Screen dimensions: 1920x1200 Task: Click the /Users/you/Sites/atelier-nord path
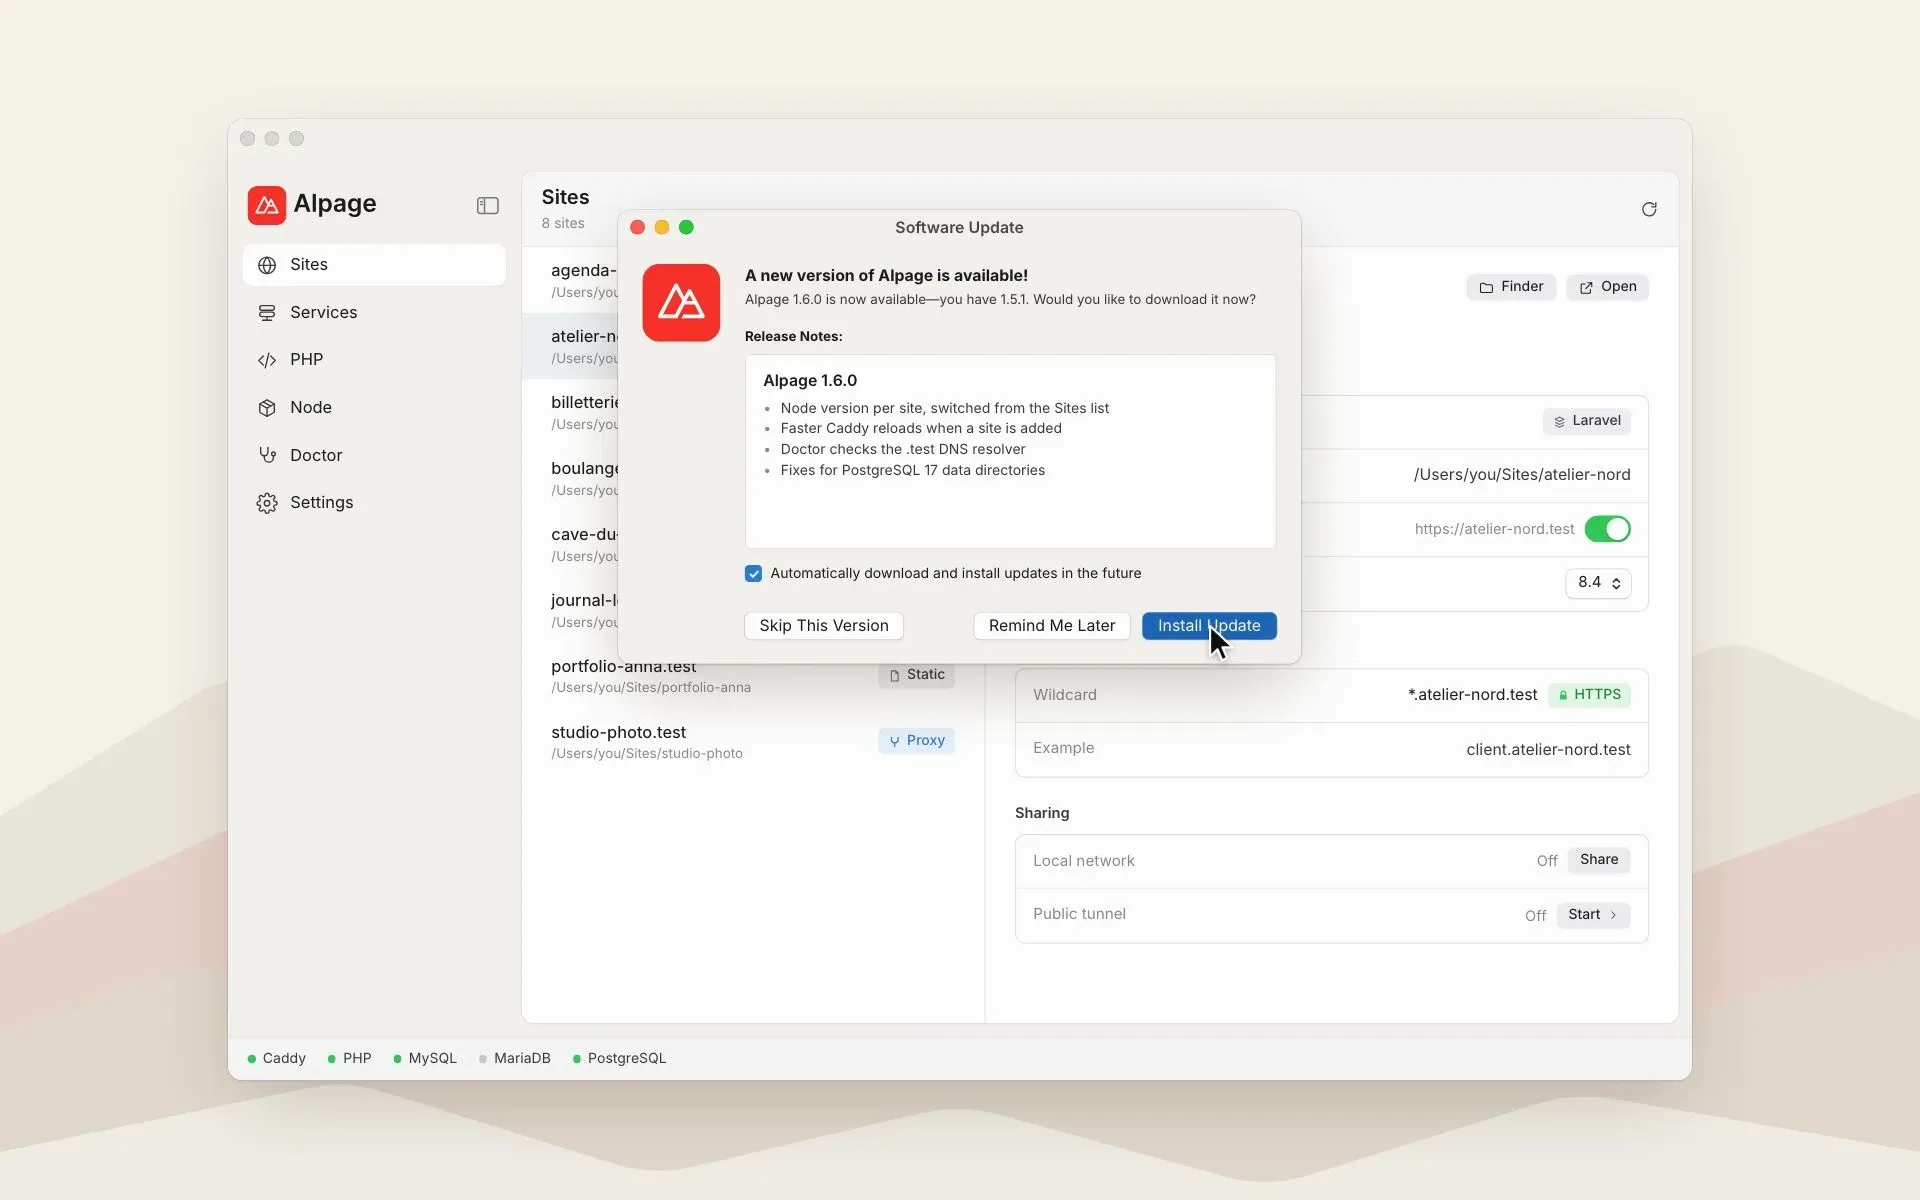[1521, 475]
